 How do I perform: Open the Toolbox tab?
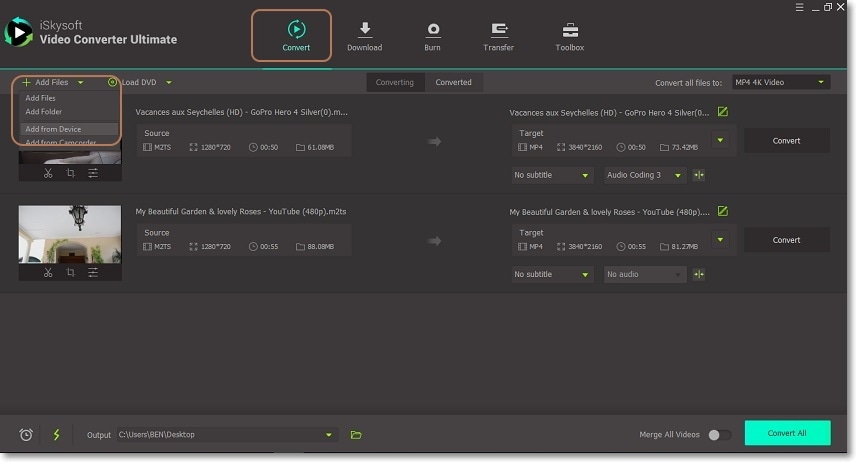point(569,36)
